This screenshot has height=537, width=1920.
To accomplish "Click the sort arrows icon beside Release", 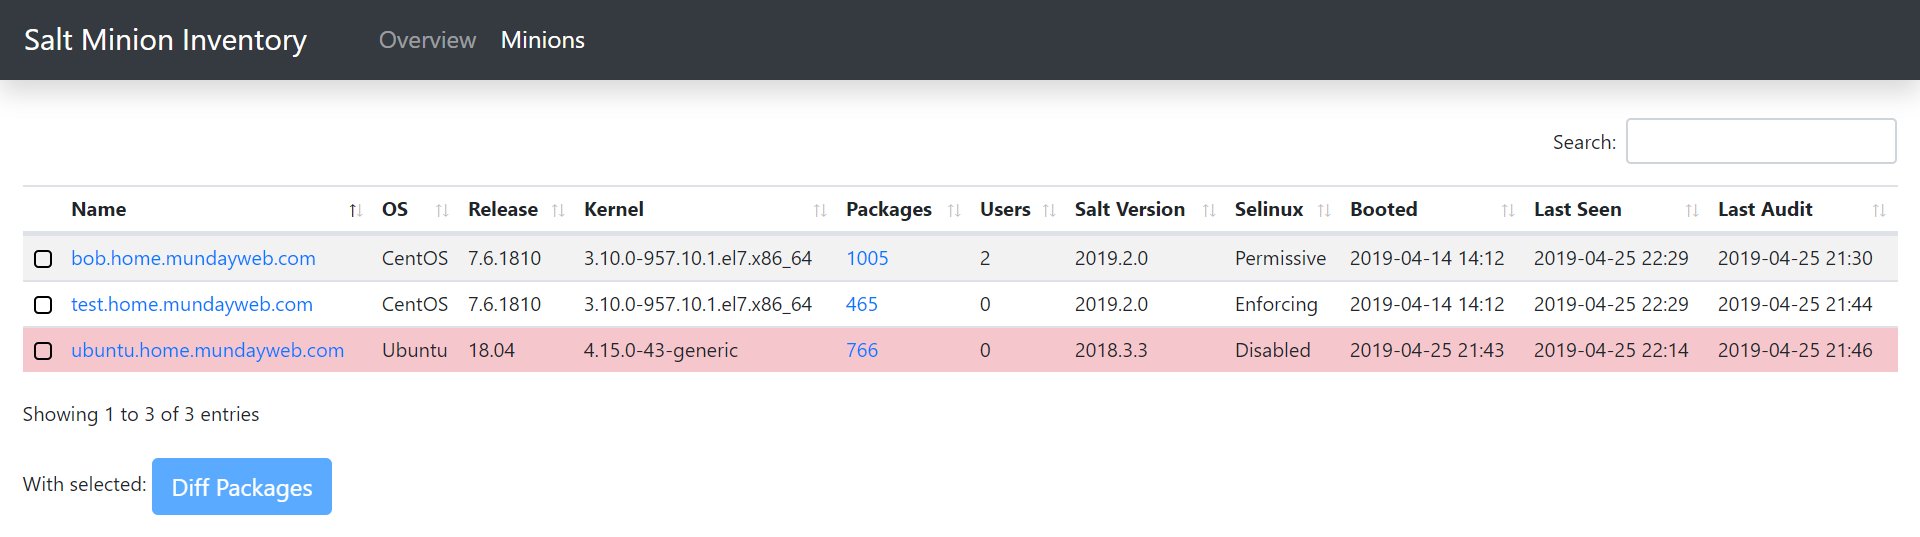I will click(x=558, y=210).
